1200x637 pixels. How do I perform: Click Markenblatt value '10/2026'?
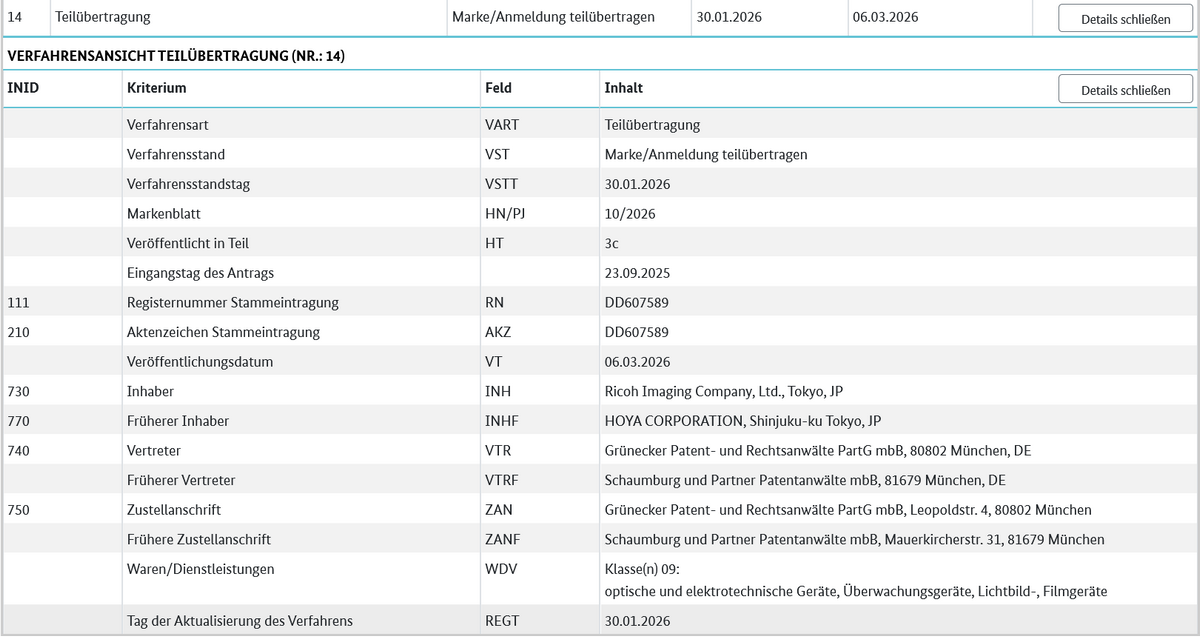coord(630,214)
